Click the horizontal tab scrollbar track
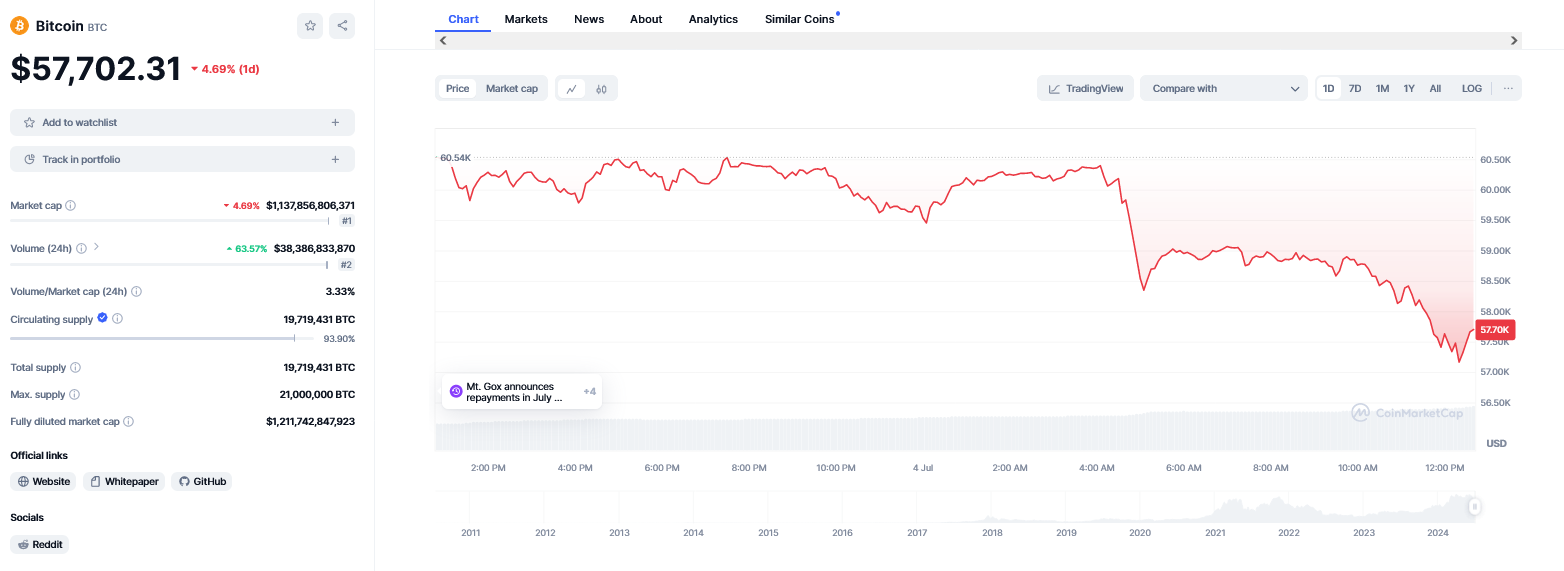 tap(978, 41)
